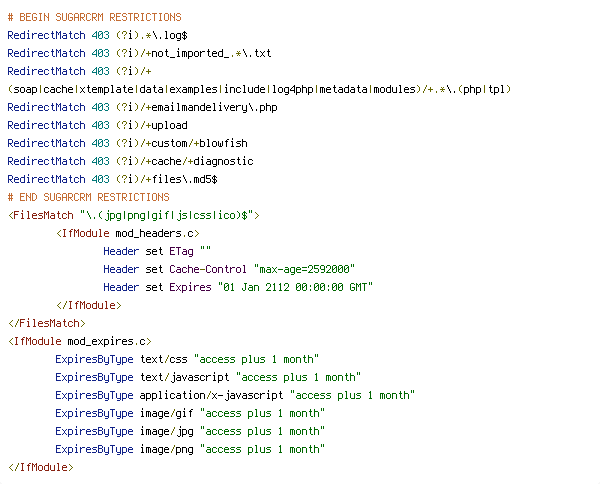Click the IfModule mod_headers.c opening tag

pos(128,233)
